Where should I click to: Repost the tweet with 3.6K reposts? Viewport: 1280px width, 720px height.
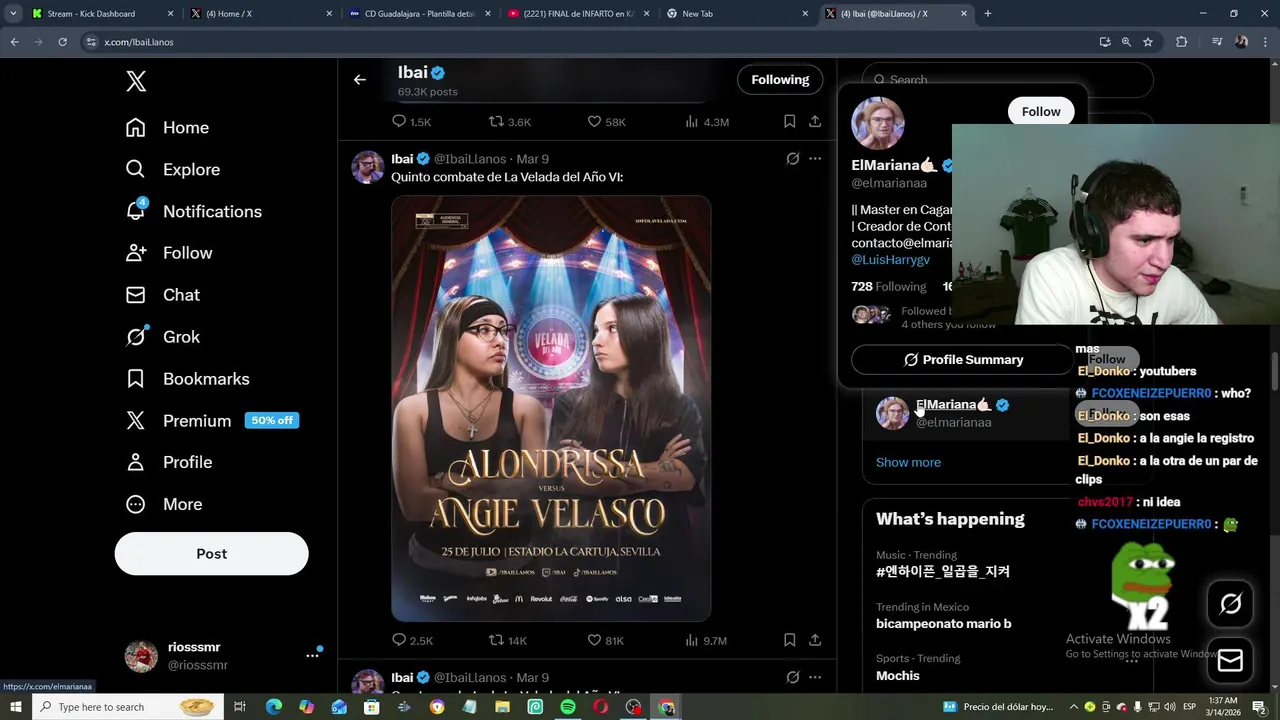point(509,122)
